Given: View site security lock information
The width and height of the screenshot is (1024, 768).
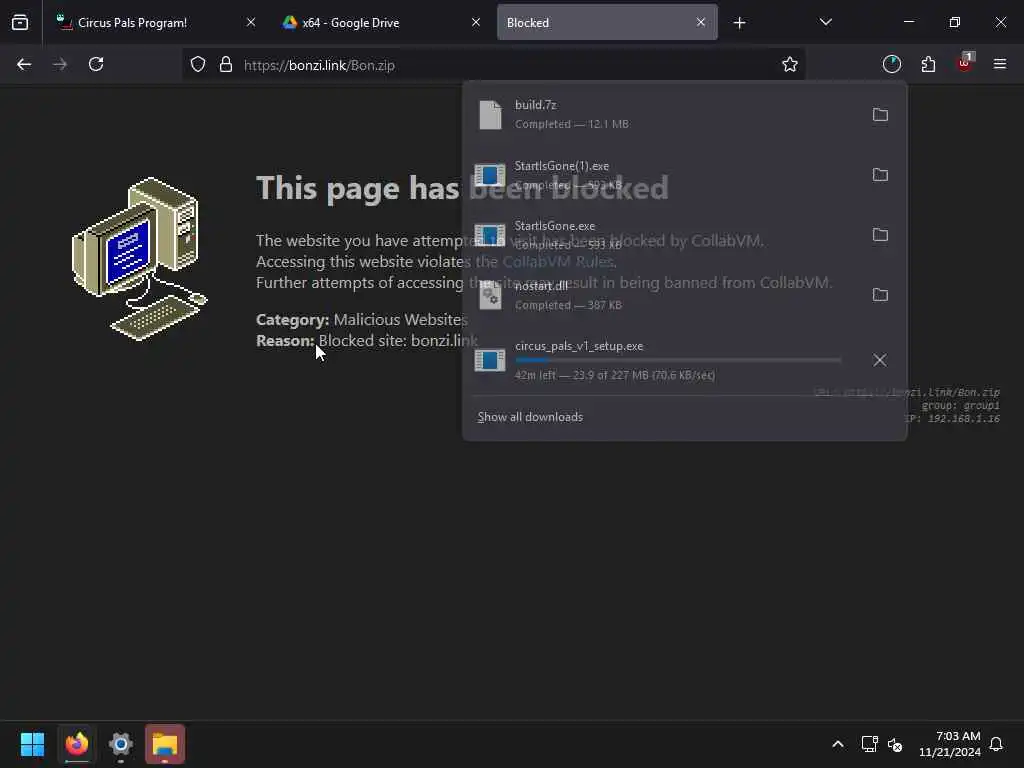Looking at the screenshot, I should (226, 65).
